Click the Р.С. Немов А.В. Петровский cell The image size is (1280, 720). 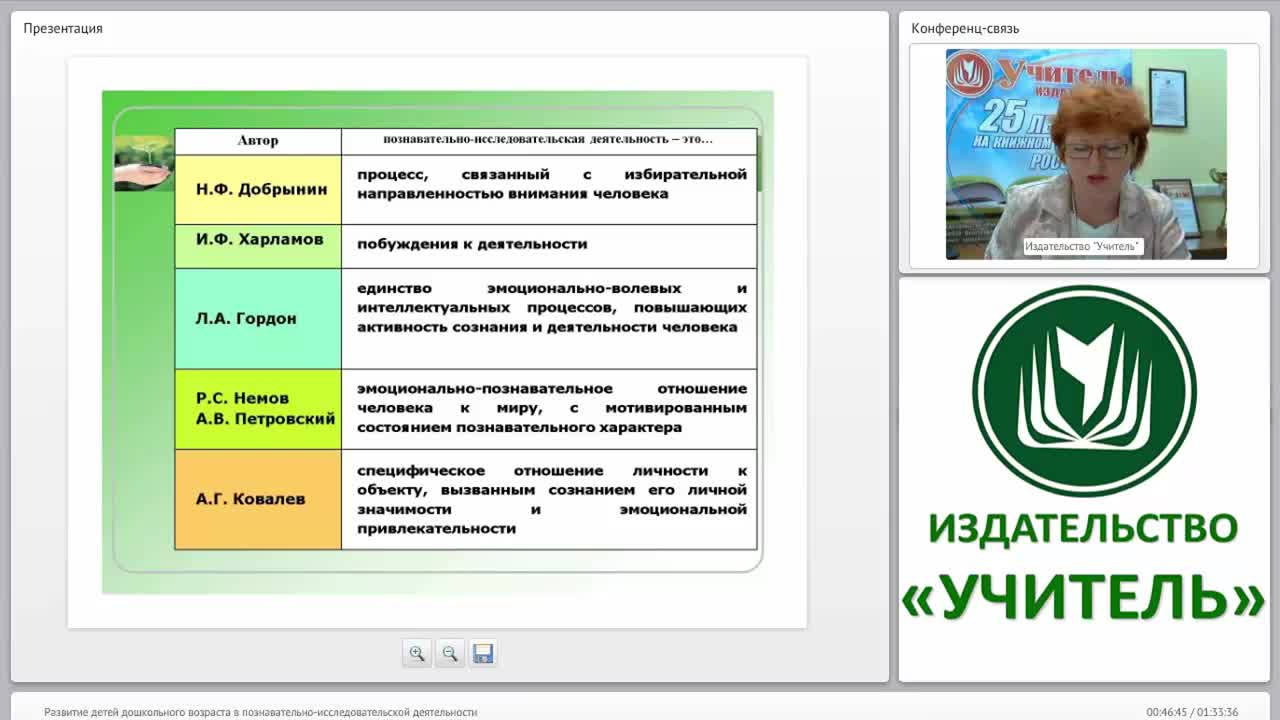click(x=258, y=409)
